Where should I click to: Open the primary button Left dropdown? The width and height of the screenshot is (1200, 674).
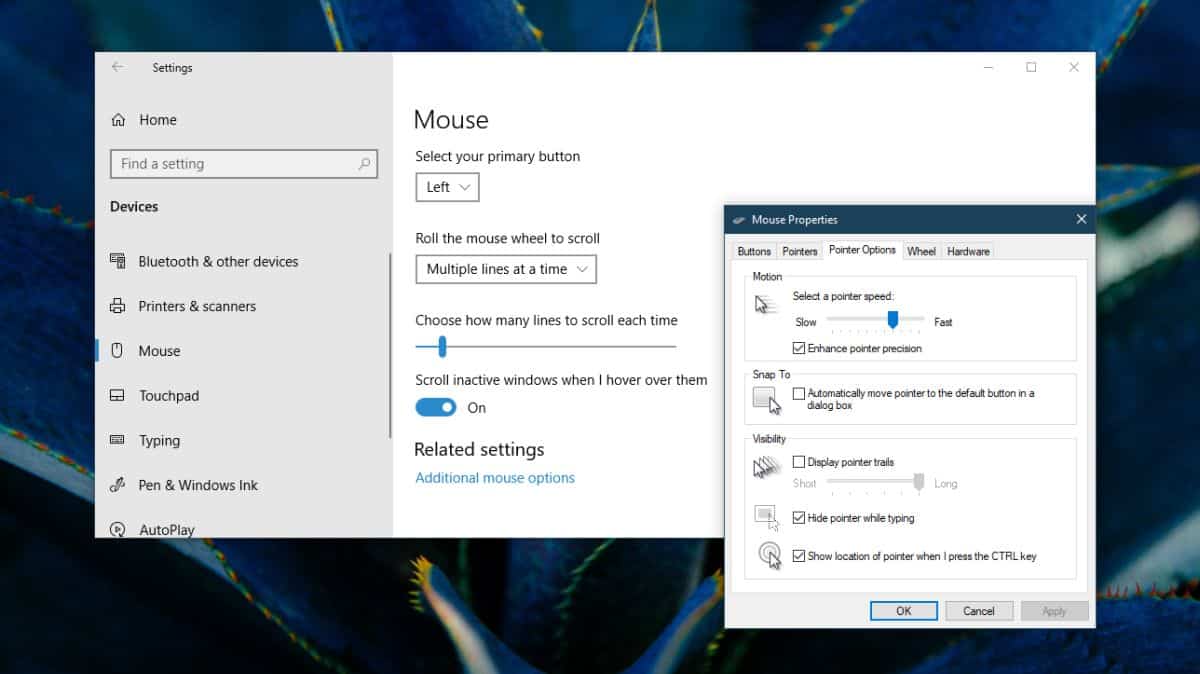point(447,187)
